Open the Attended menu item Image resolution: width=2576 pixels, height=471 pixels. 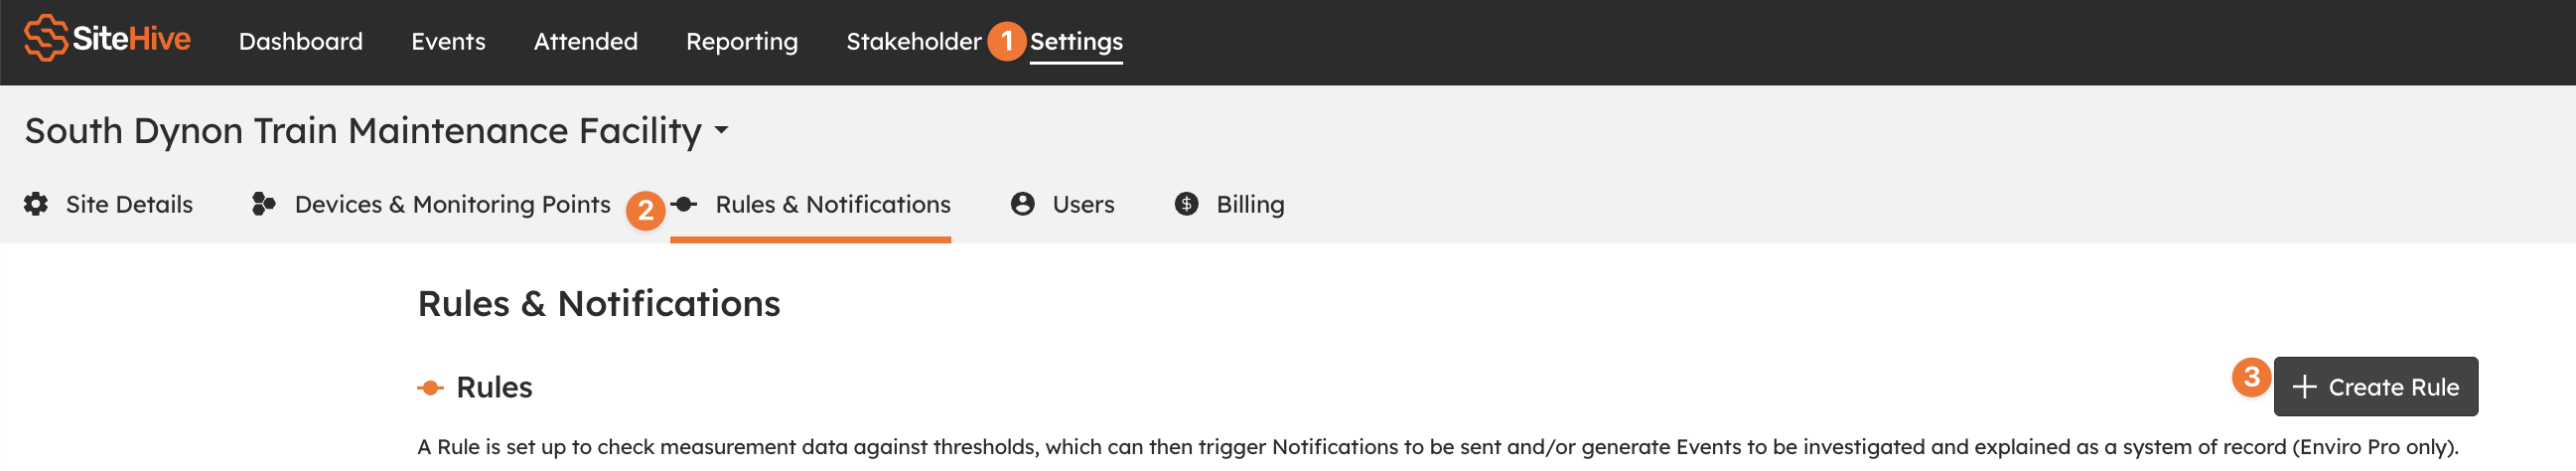pos(585,41)
